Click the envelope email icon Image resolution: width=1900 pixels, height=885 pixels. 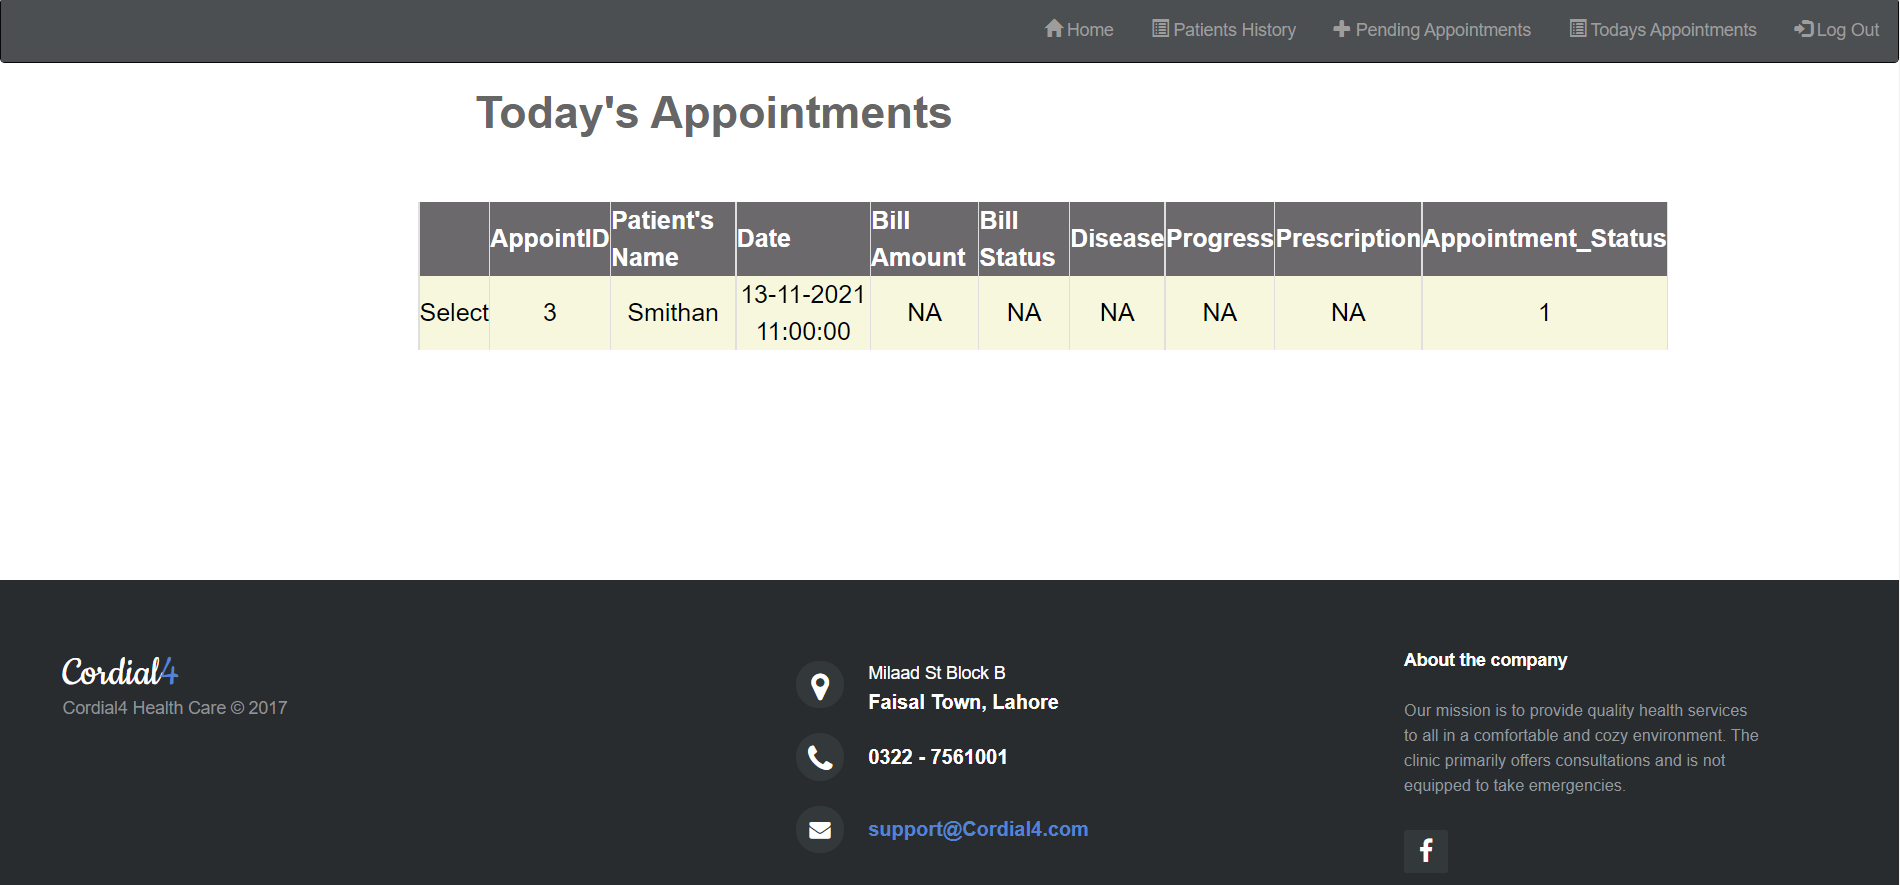[820, 830]
